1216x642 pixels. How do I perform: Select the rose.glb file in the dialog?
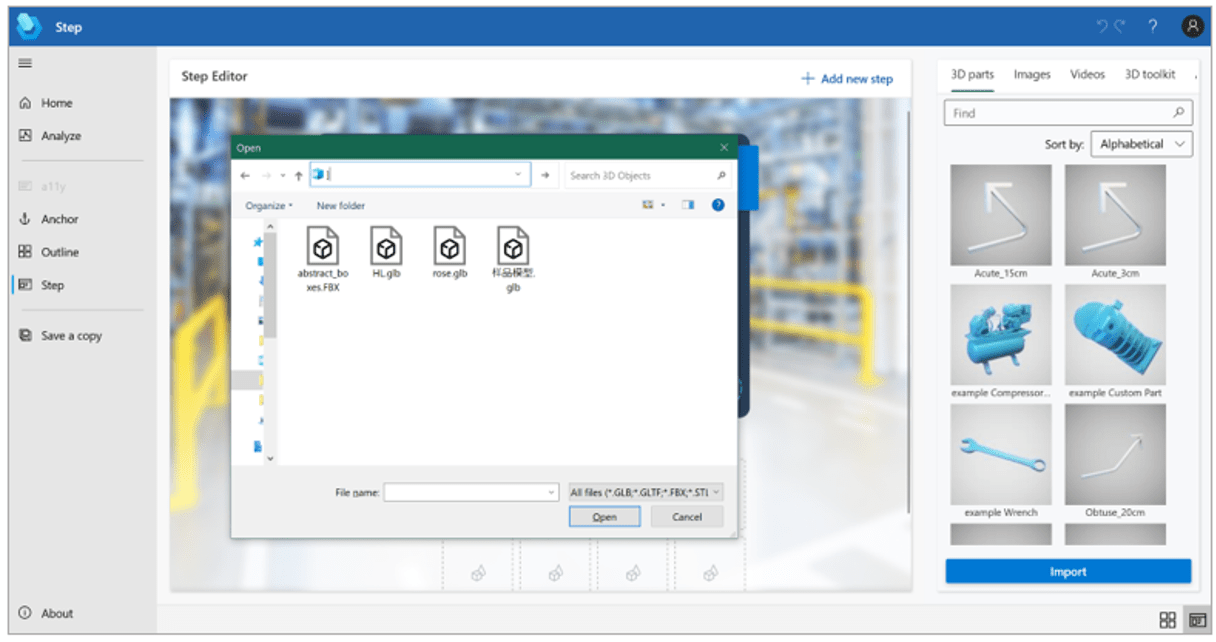[449, 250]
